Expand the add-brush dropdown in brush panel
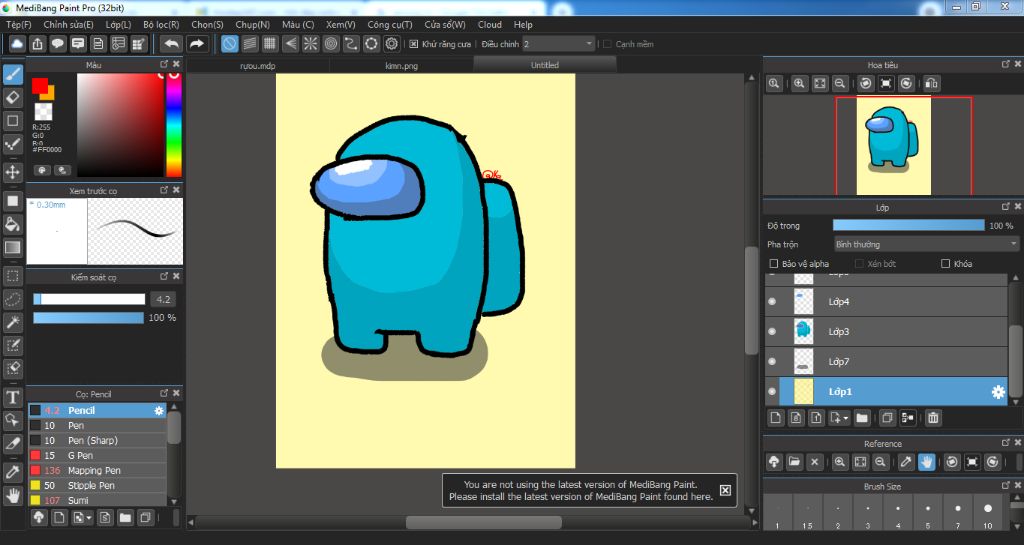Image resolution: width=1024 pixels, height=545 pixels. point(89,518)
